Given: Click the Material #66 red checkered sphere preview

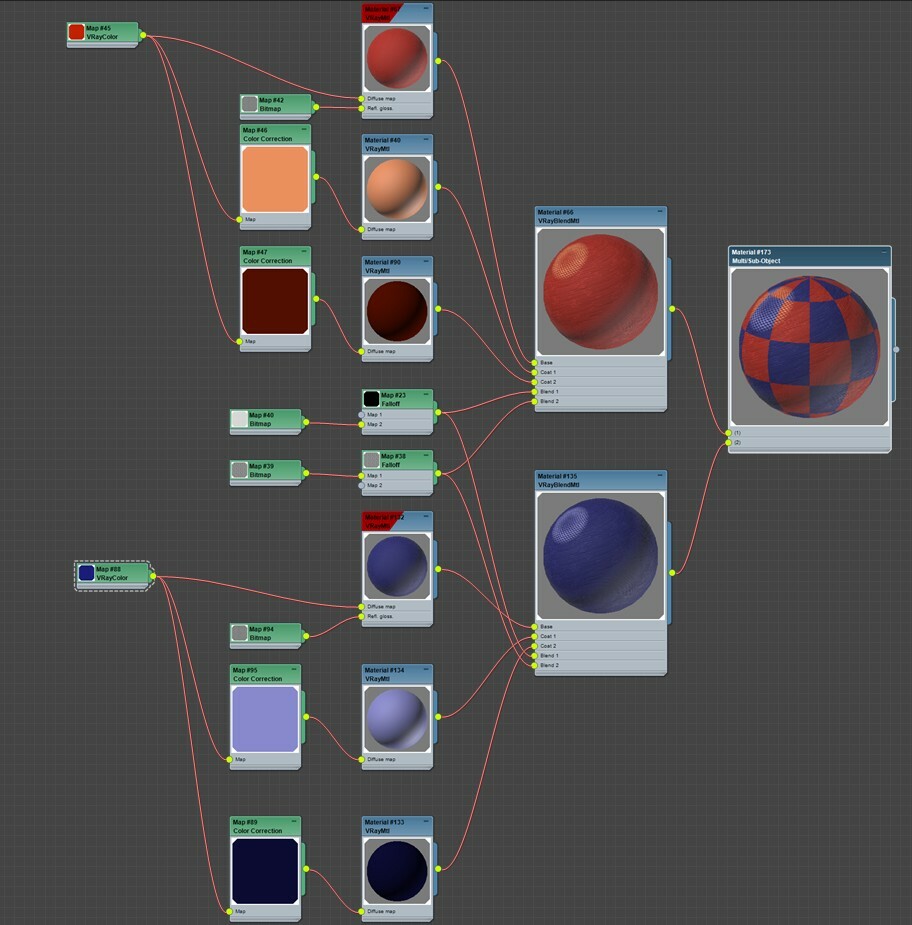Looking at the screenshot, I should click(599, 290).
